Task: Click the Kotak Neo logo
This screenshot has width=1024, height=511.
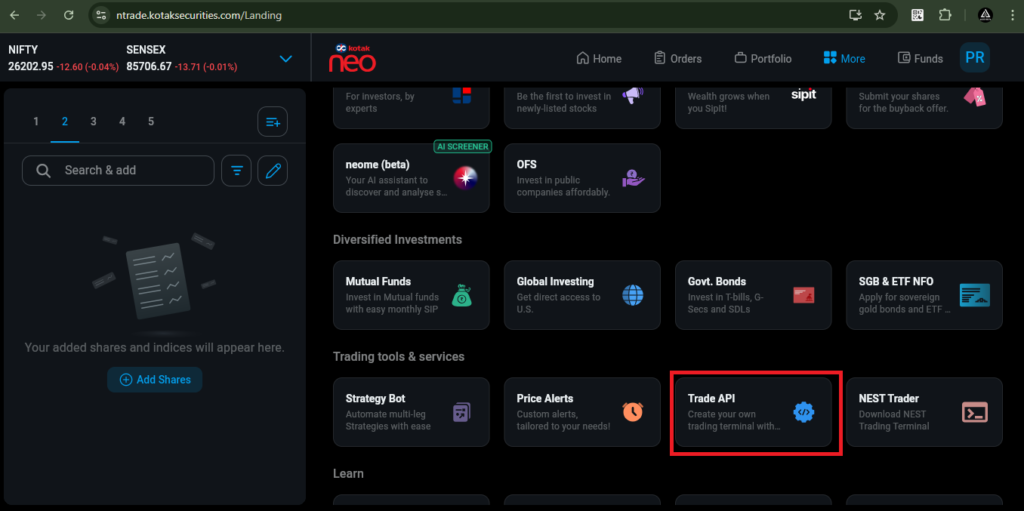Action: coord(351,58)
